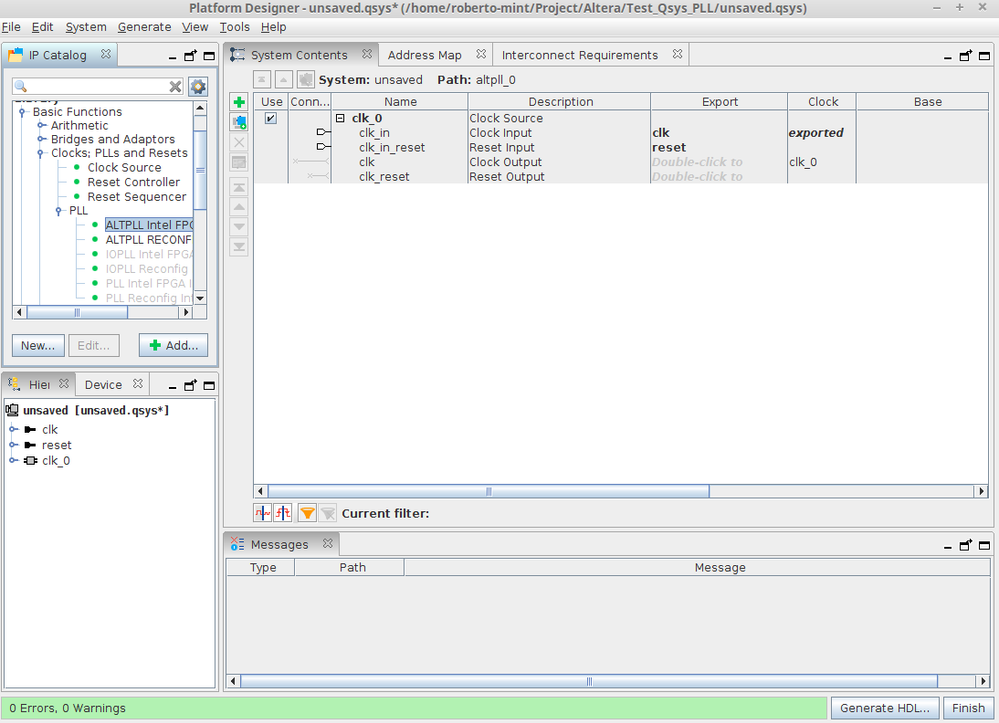The height and width of the screenshot is (723, 999).
Task: Open the System menu
Action: 86,27
